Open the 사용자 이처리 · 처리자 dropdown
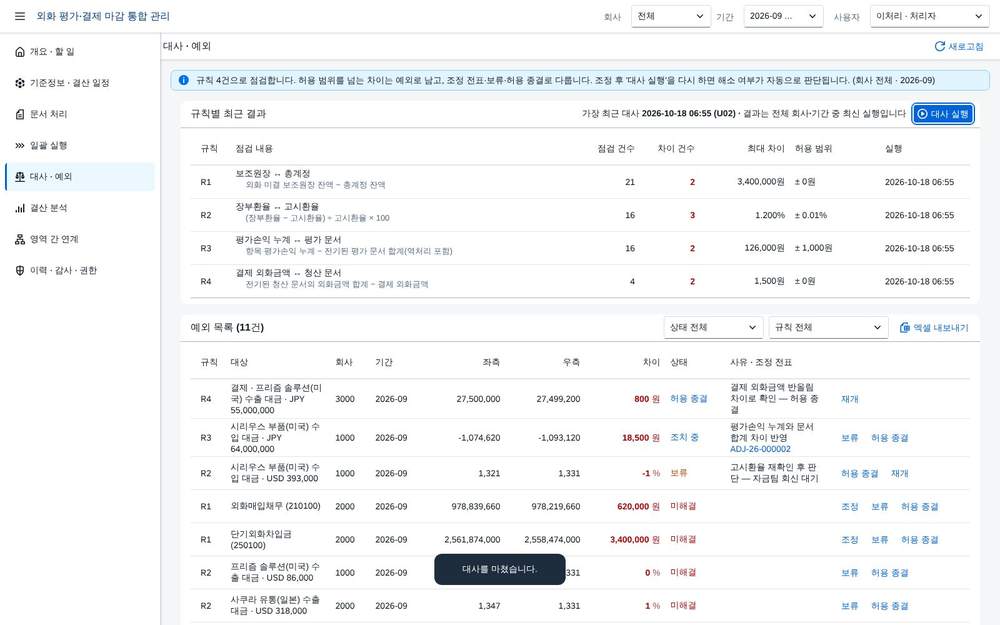 click(929, 16)
